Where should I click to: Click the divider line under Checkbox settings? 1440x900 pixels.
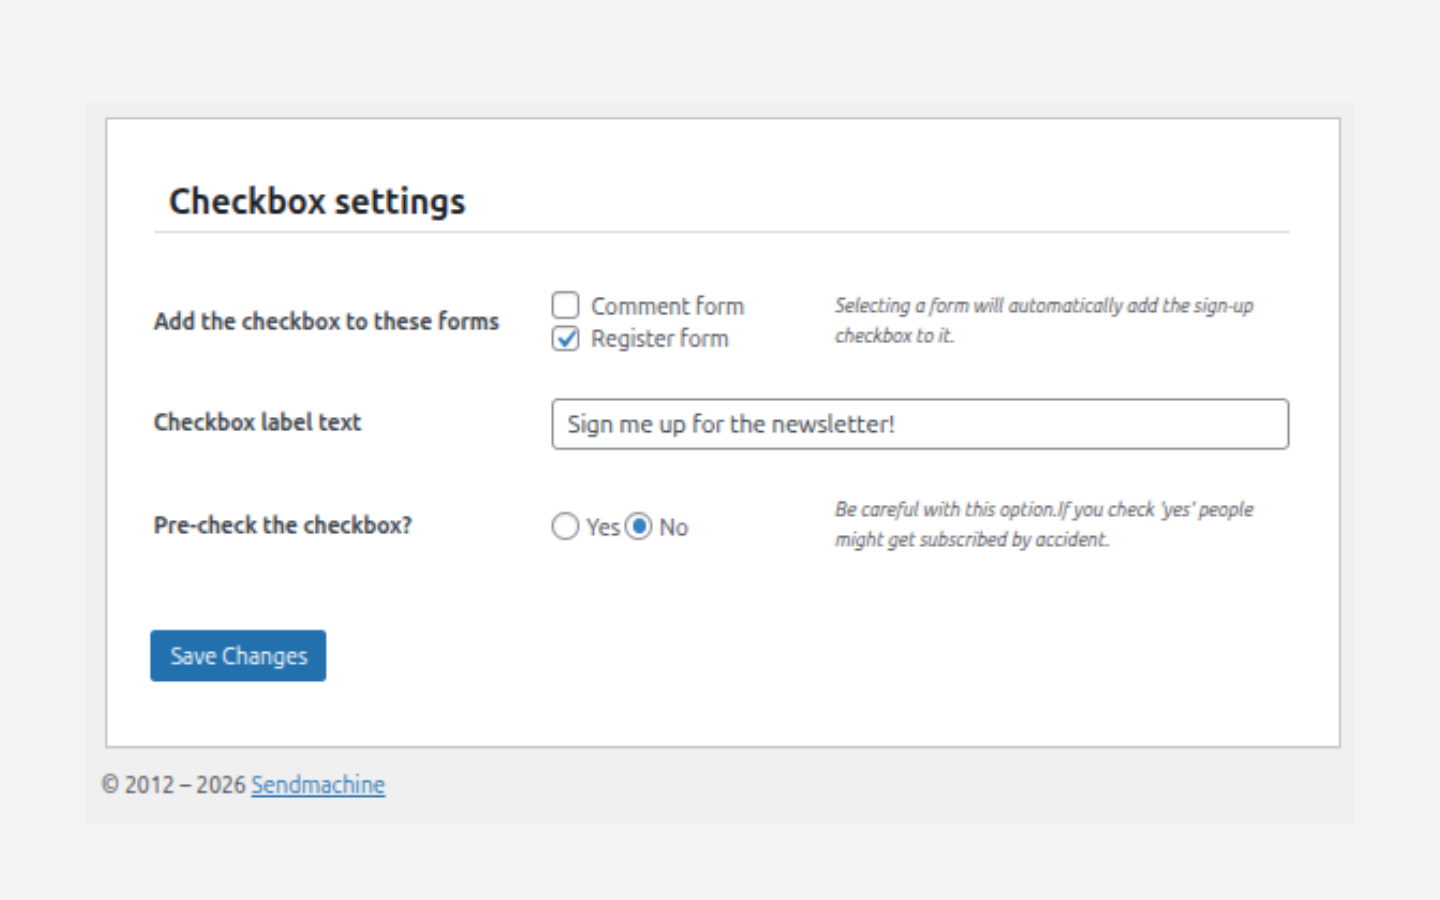point(721,232)
